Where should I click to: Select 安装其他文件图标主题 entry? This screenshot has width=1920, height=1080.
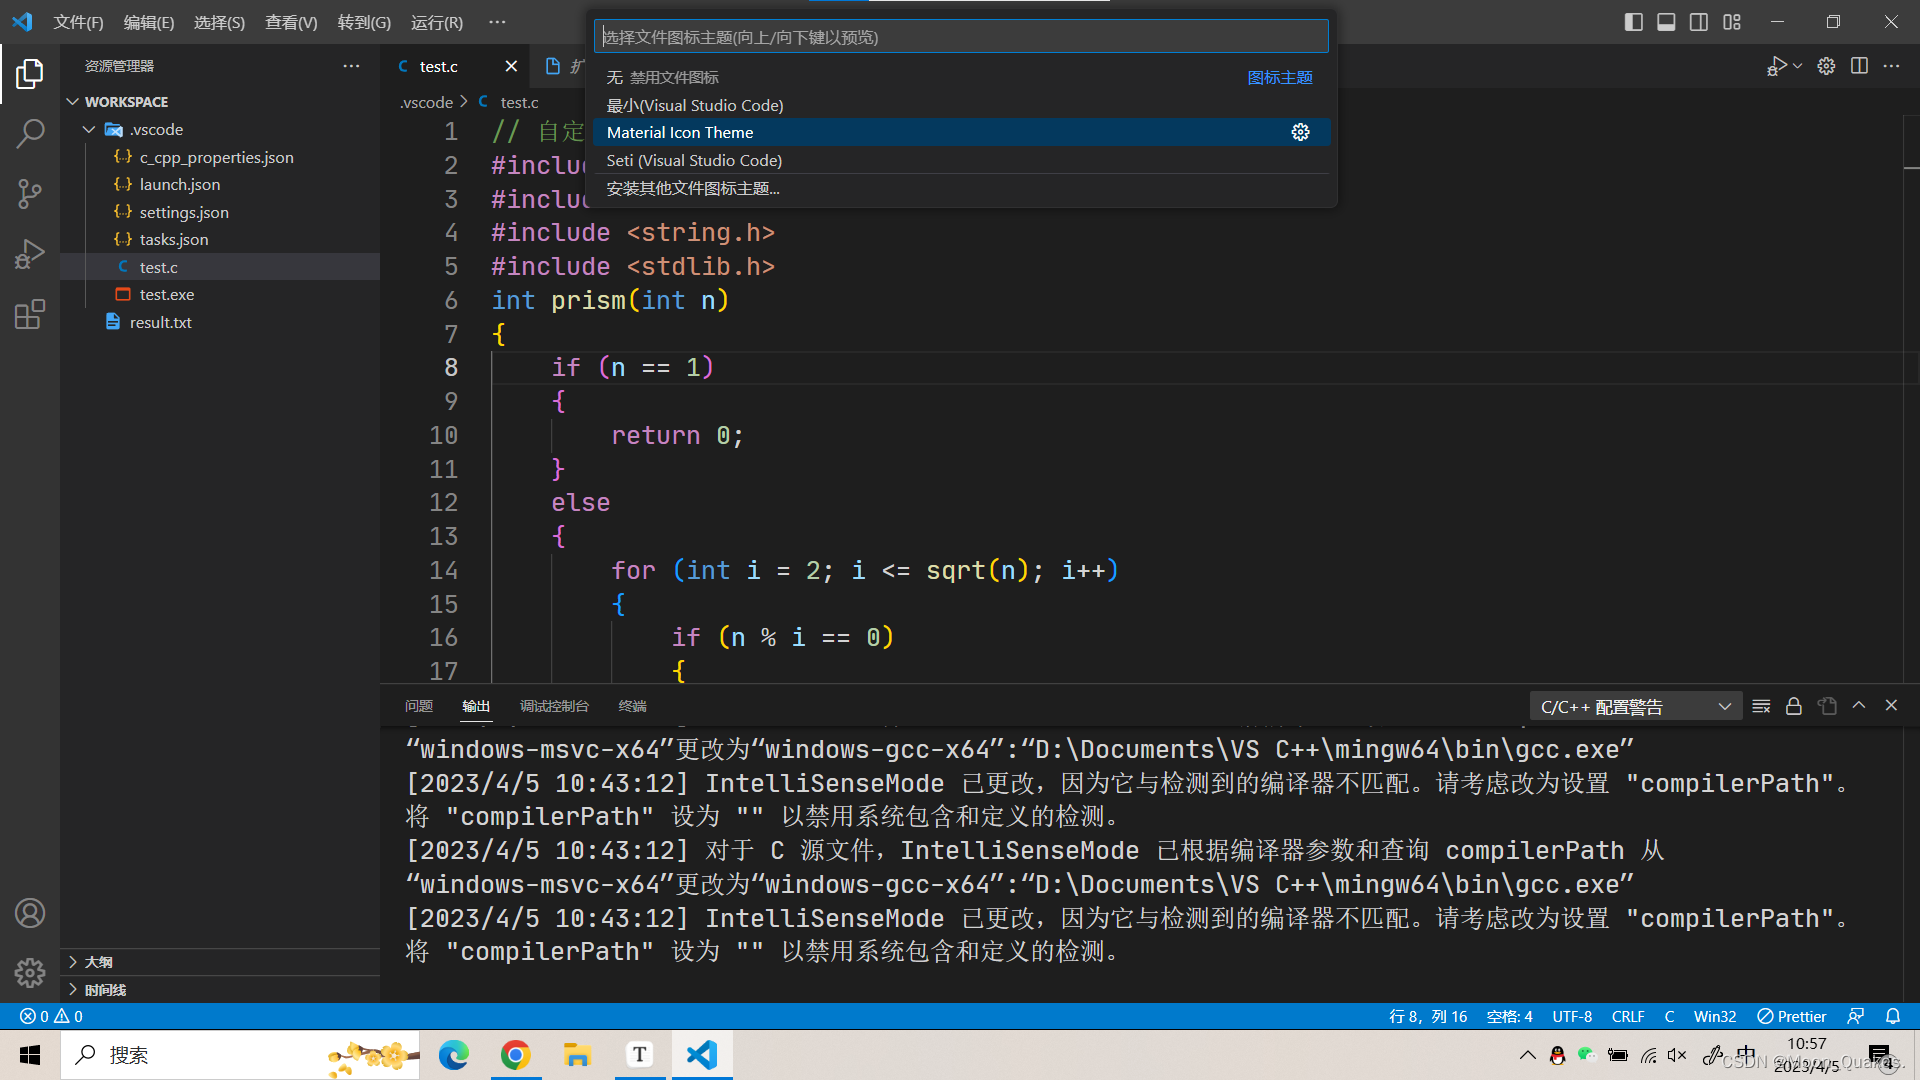click(692, 188)
